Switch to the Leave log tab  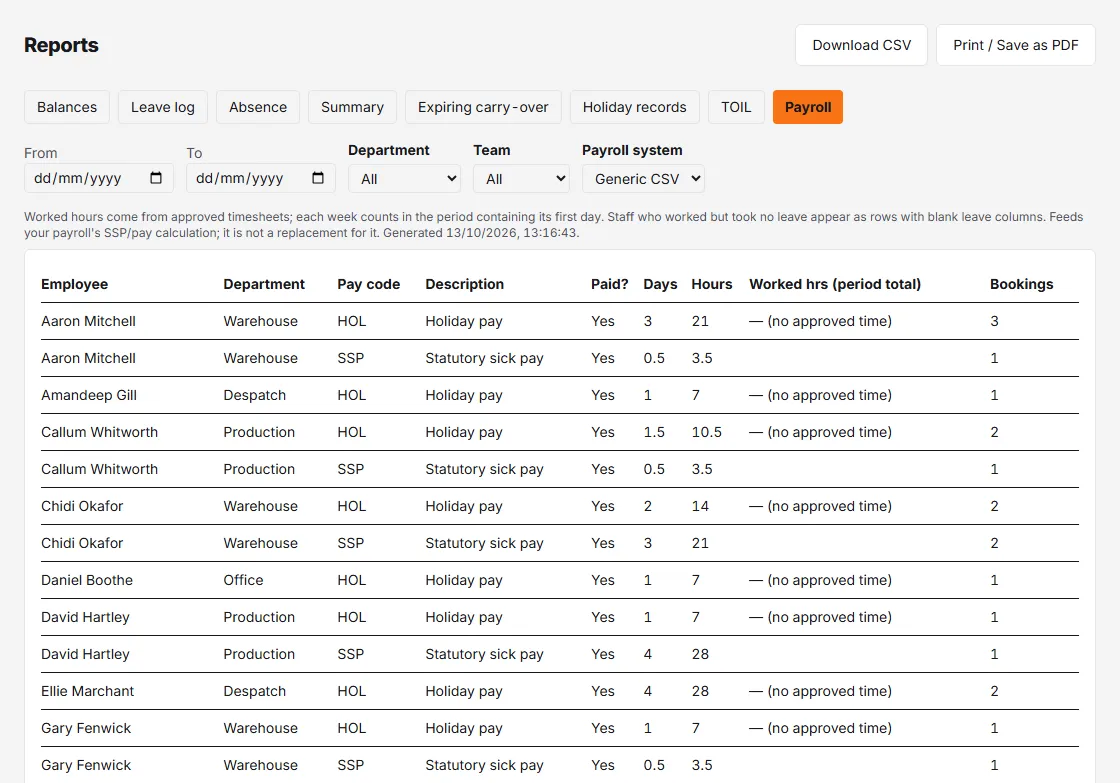click(x=163, y=107)
